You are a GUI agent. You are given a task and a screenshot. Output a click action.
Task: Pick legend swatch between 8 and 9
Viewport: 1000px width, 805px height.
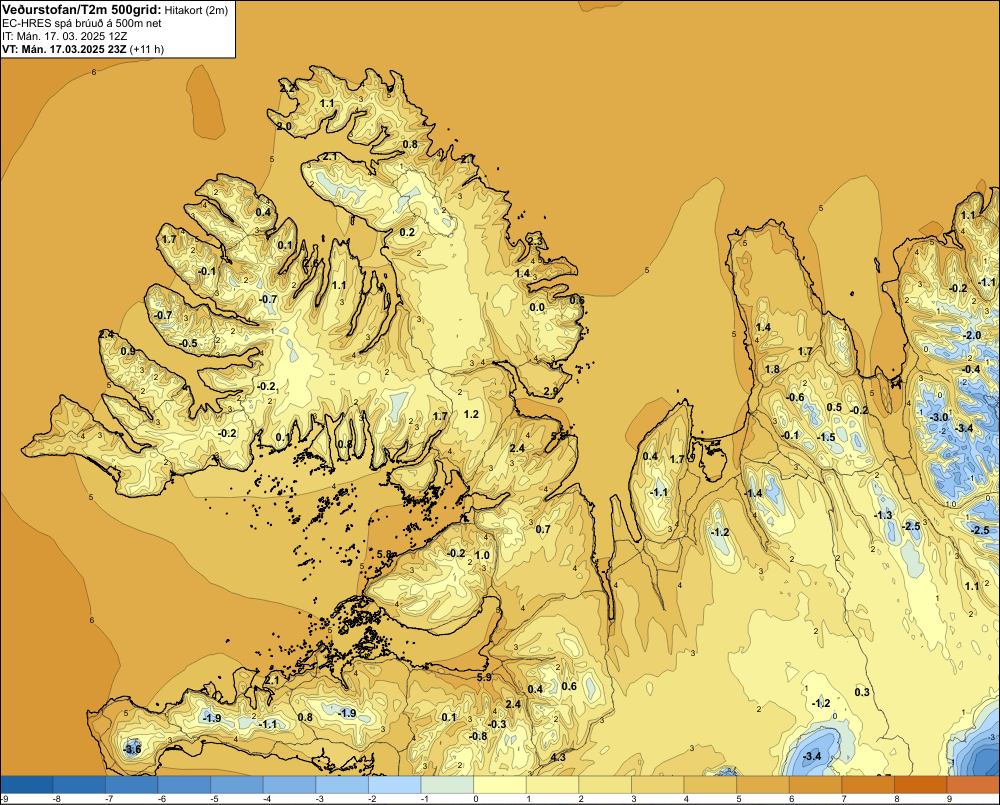point(921,785)
